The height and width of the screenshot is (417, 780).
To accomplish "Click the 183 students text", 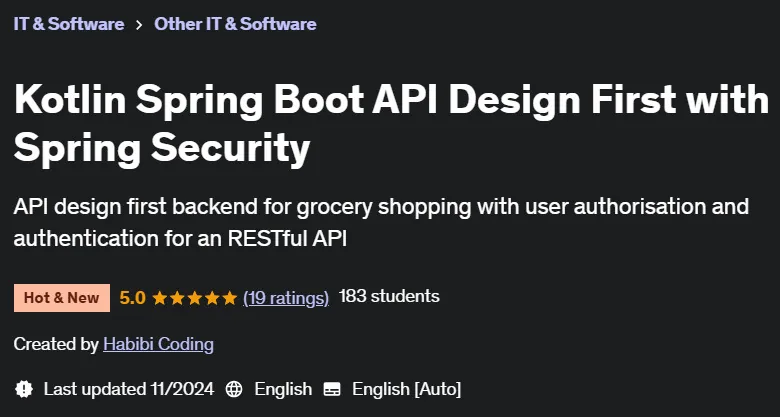I will (x=389, y=296).
